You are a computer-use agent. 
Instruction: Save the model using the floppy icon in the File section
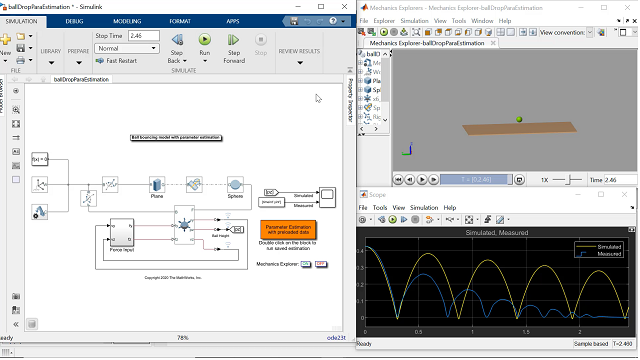[x=20, y=48]
